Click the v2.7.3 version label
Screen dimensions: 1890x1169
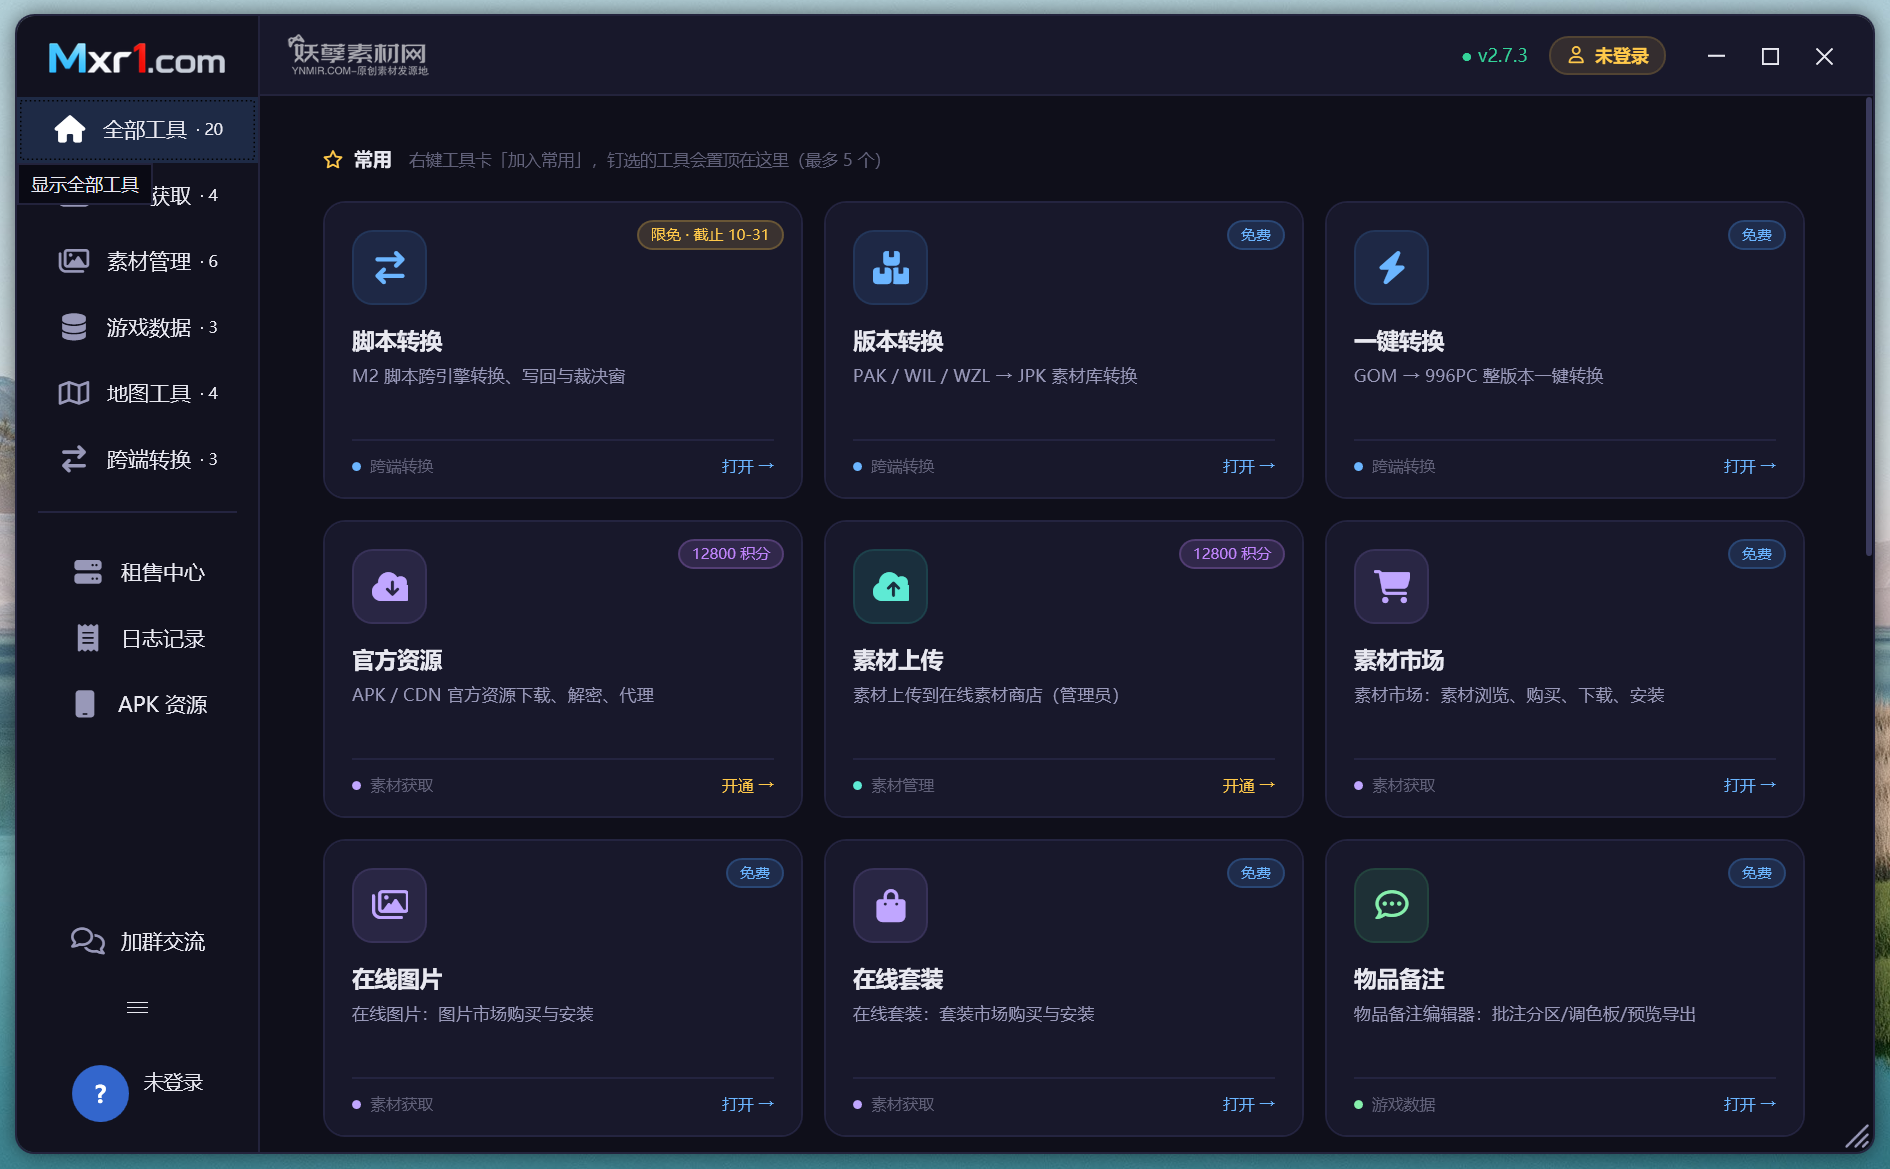(x=1495, y=56)
